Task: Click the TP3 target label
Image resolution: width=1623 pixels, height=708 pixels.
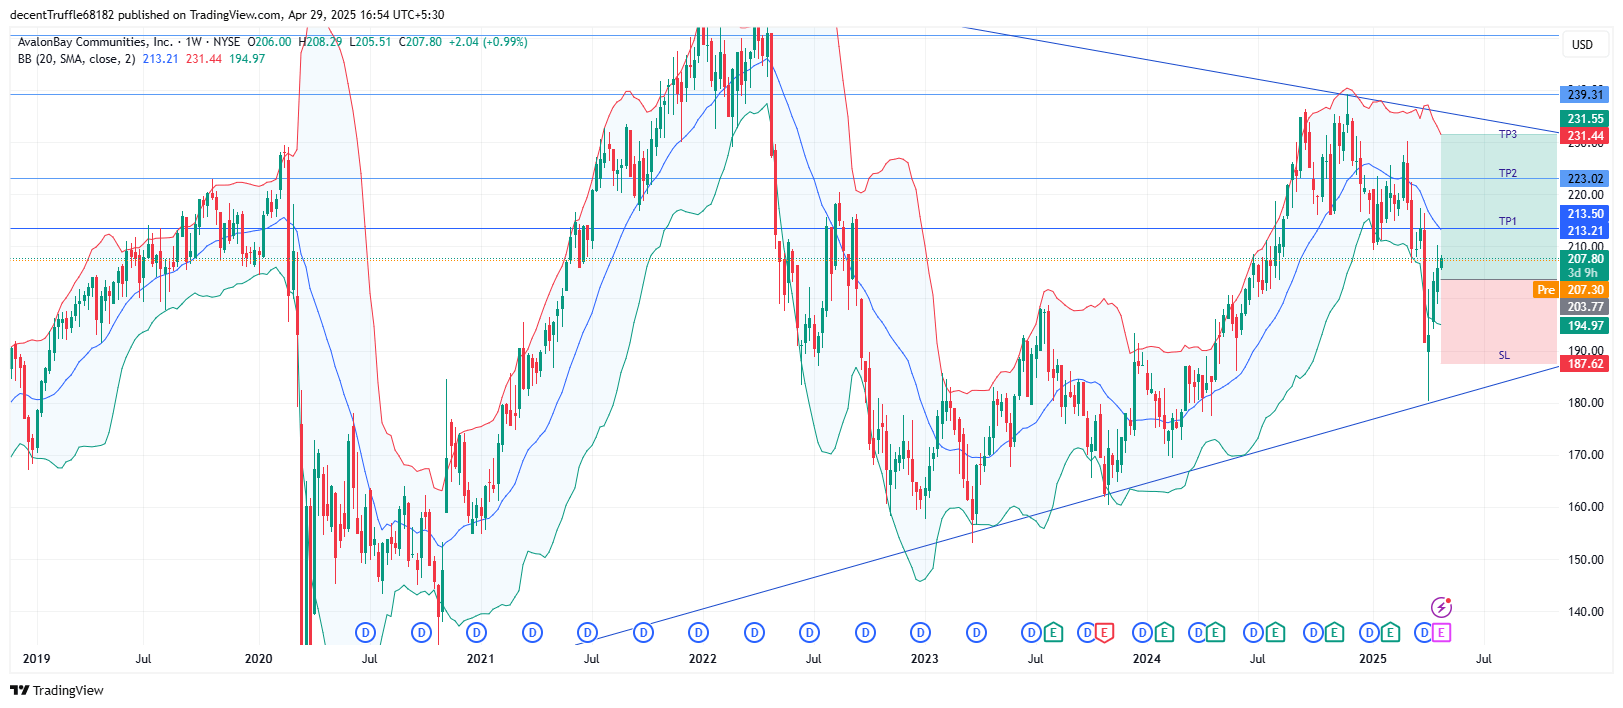Action: pos(1507,134)
